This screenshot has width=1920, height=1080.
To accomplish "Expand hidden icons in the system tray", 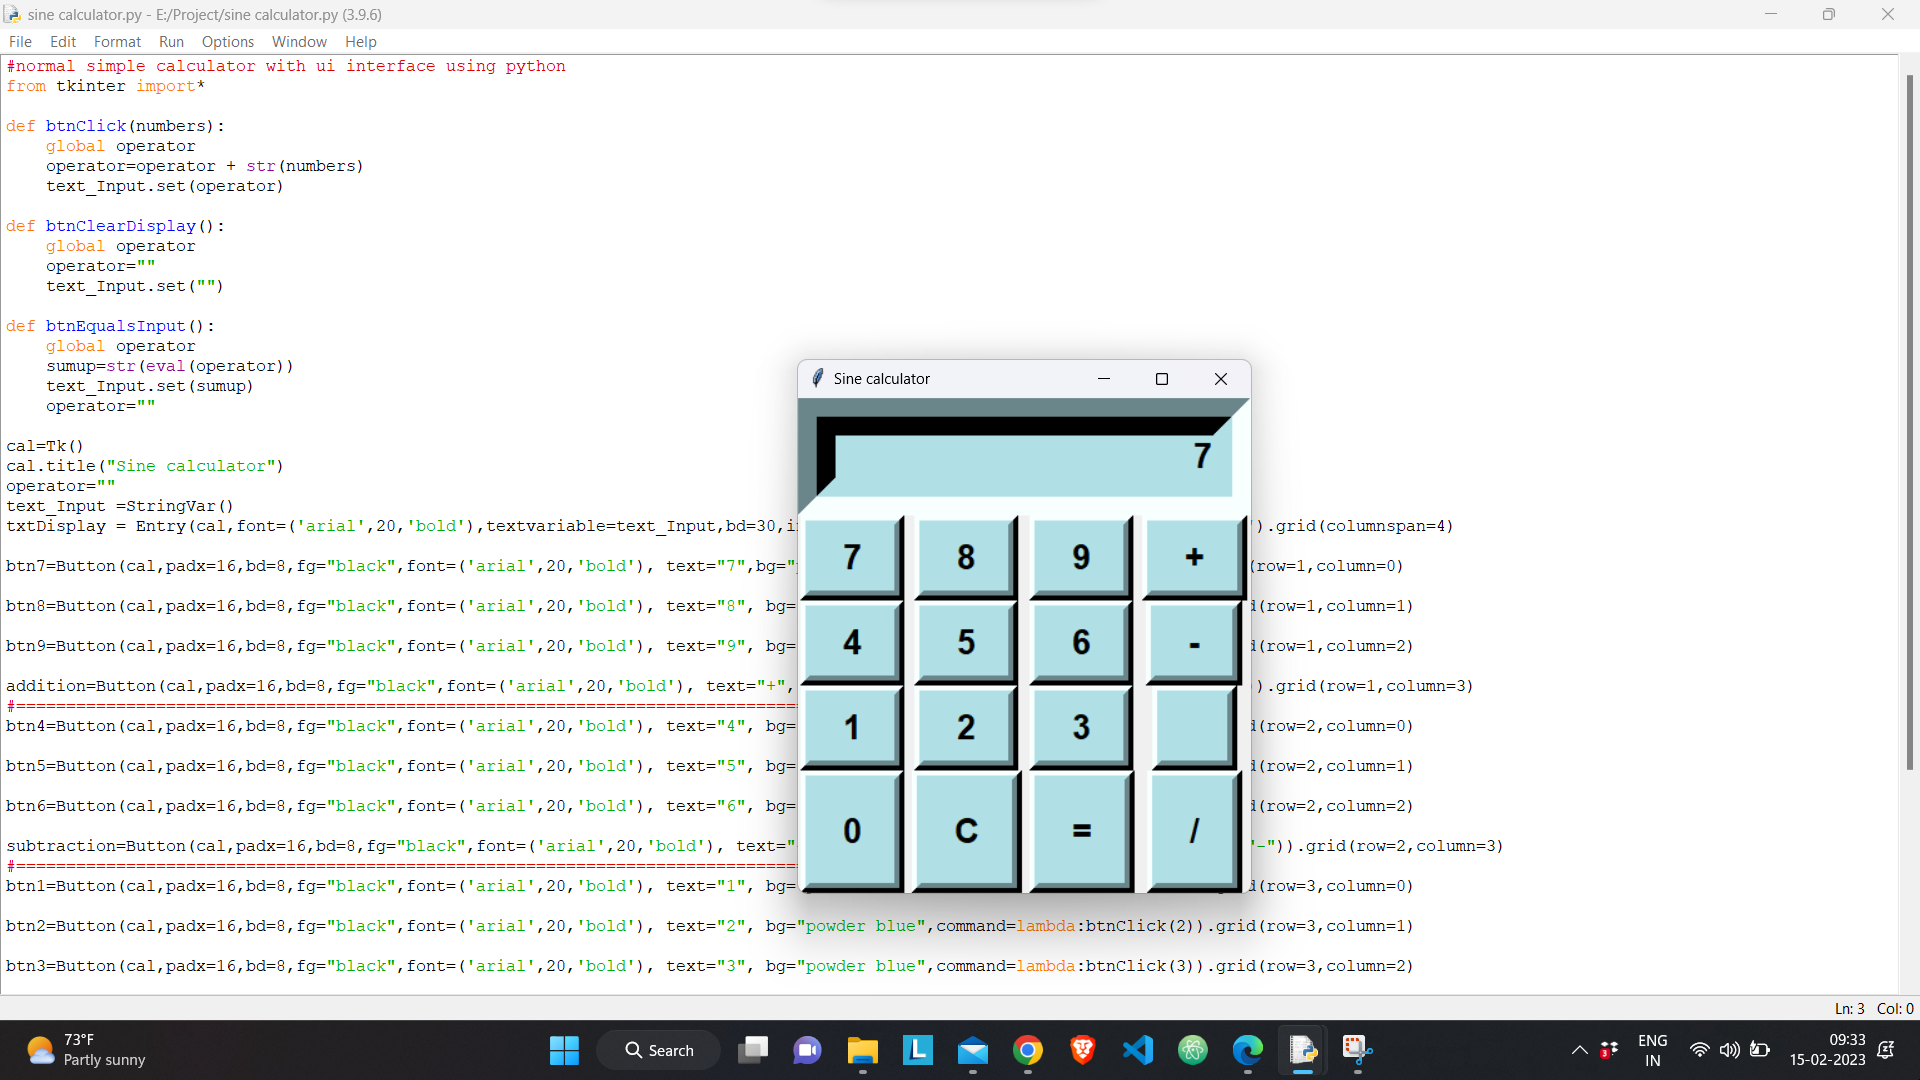I will [1580, 1050].
